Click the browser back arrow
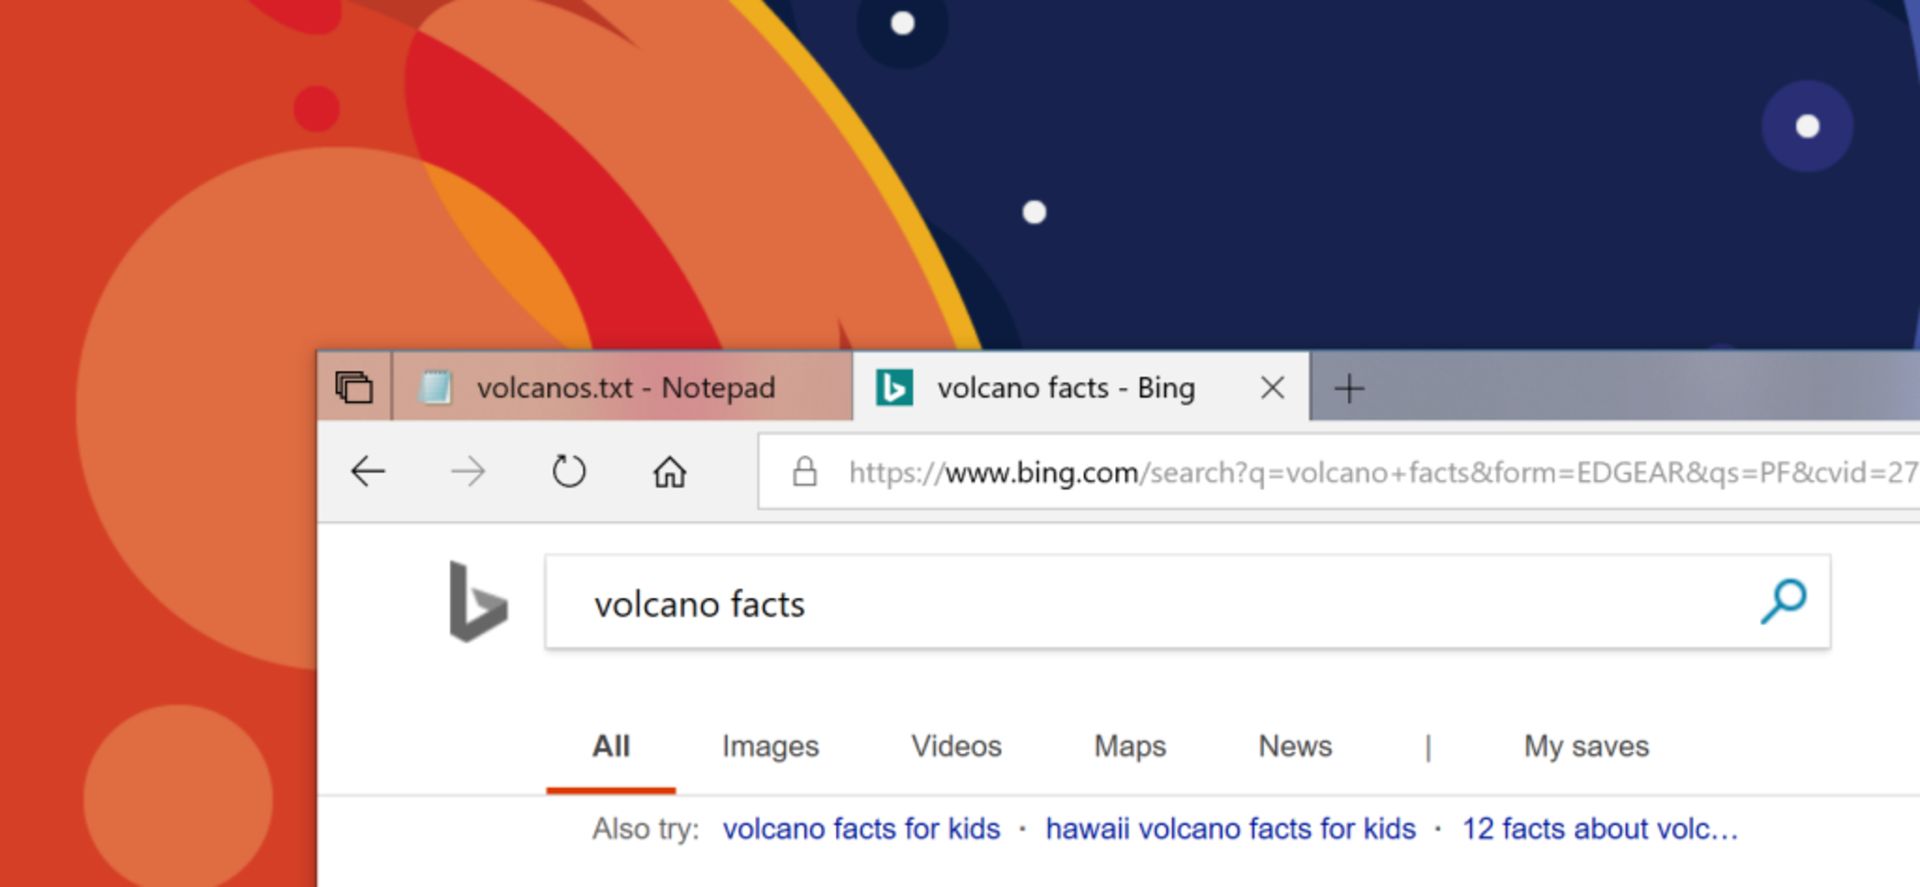The height and width of the screenshot is (887, 1920). 368,471
